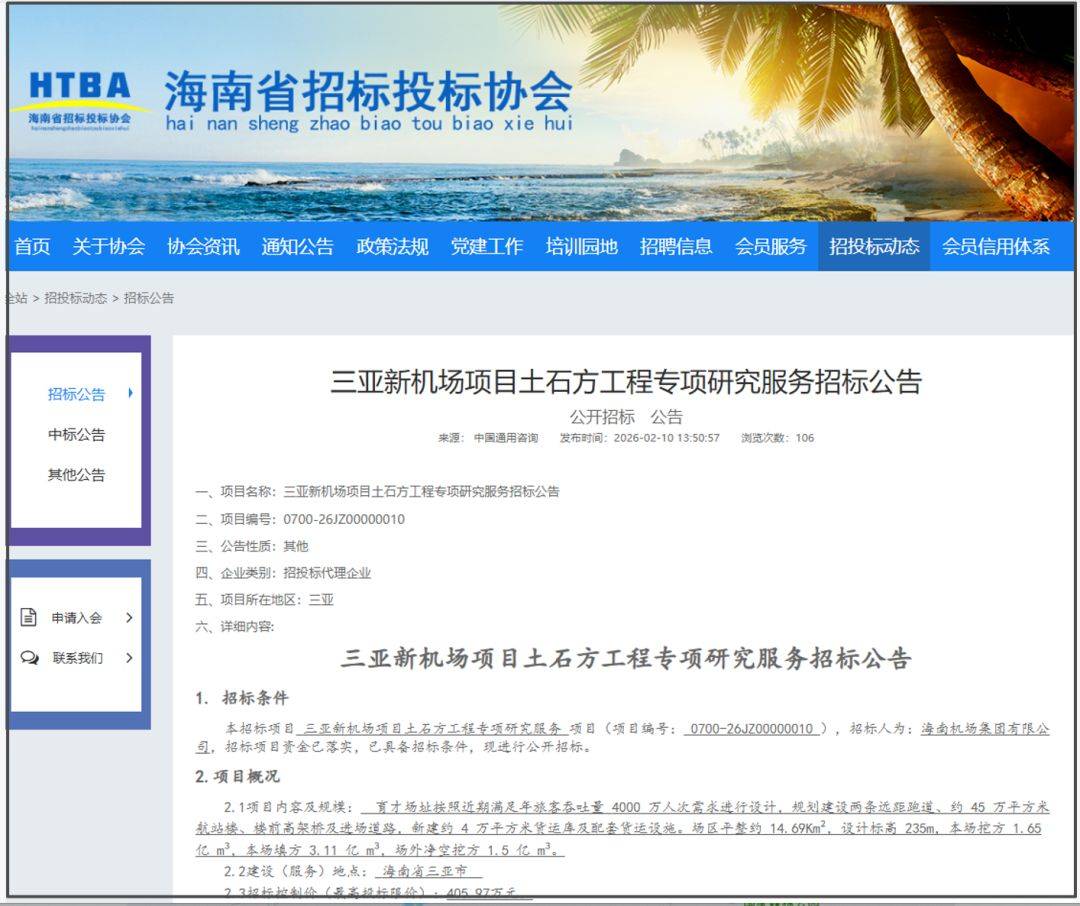The image size is (1080, 906).
Task: Open the 会员服务 navigation item
Action: tap(770, 247)
